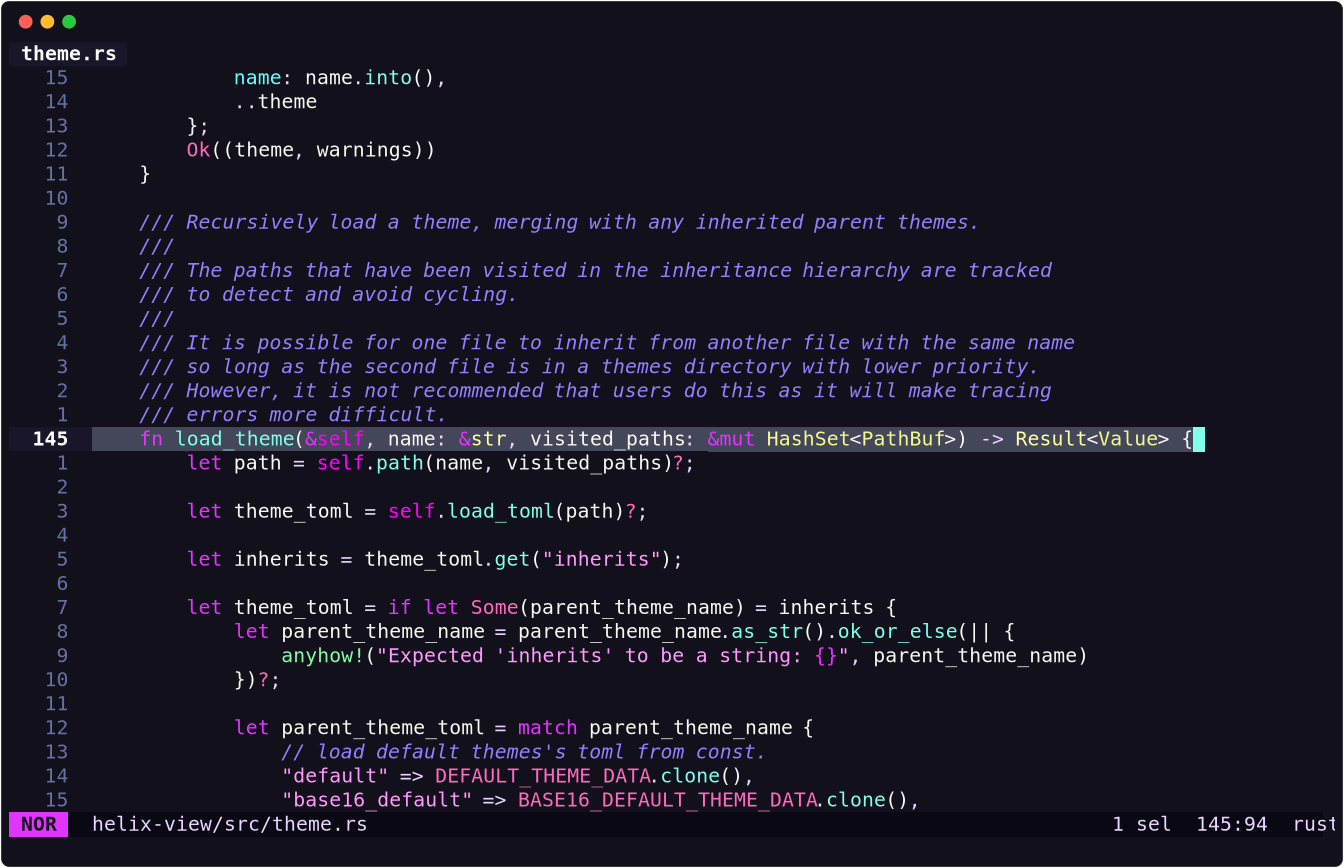Click the "inherits" string literal
Image resolution: width=1344 pixels, height=868 pixels.
tap(600, 559)
